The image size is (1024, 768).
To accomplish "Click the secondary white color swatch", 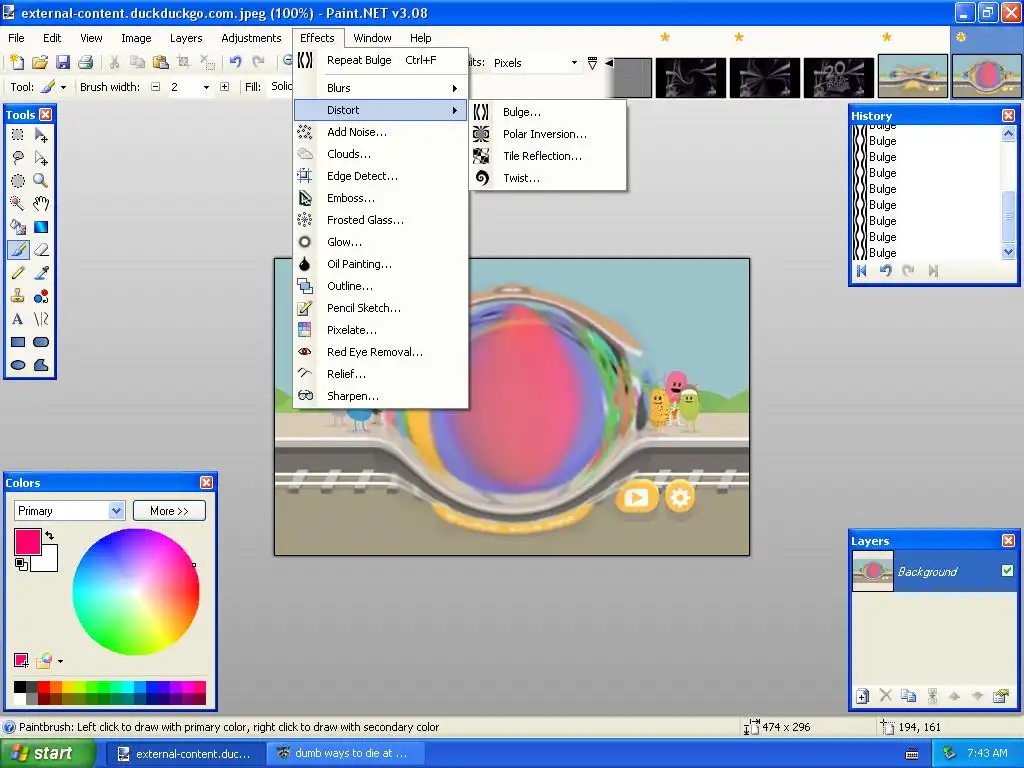I will (x=48, y=560).
